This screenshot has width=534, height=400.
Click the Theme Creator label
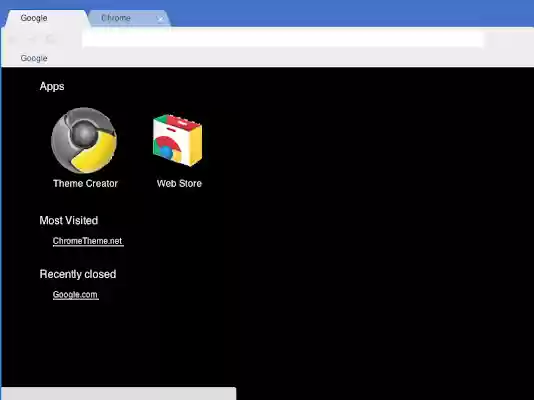(x=85, y=183)
